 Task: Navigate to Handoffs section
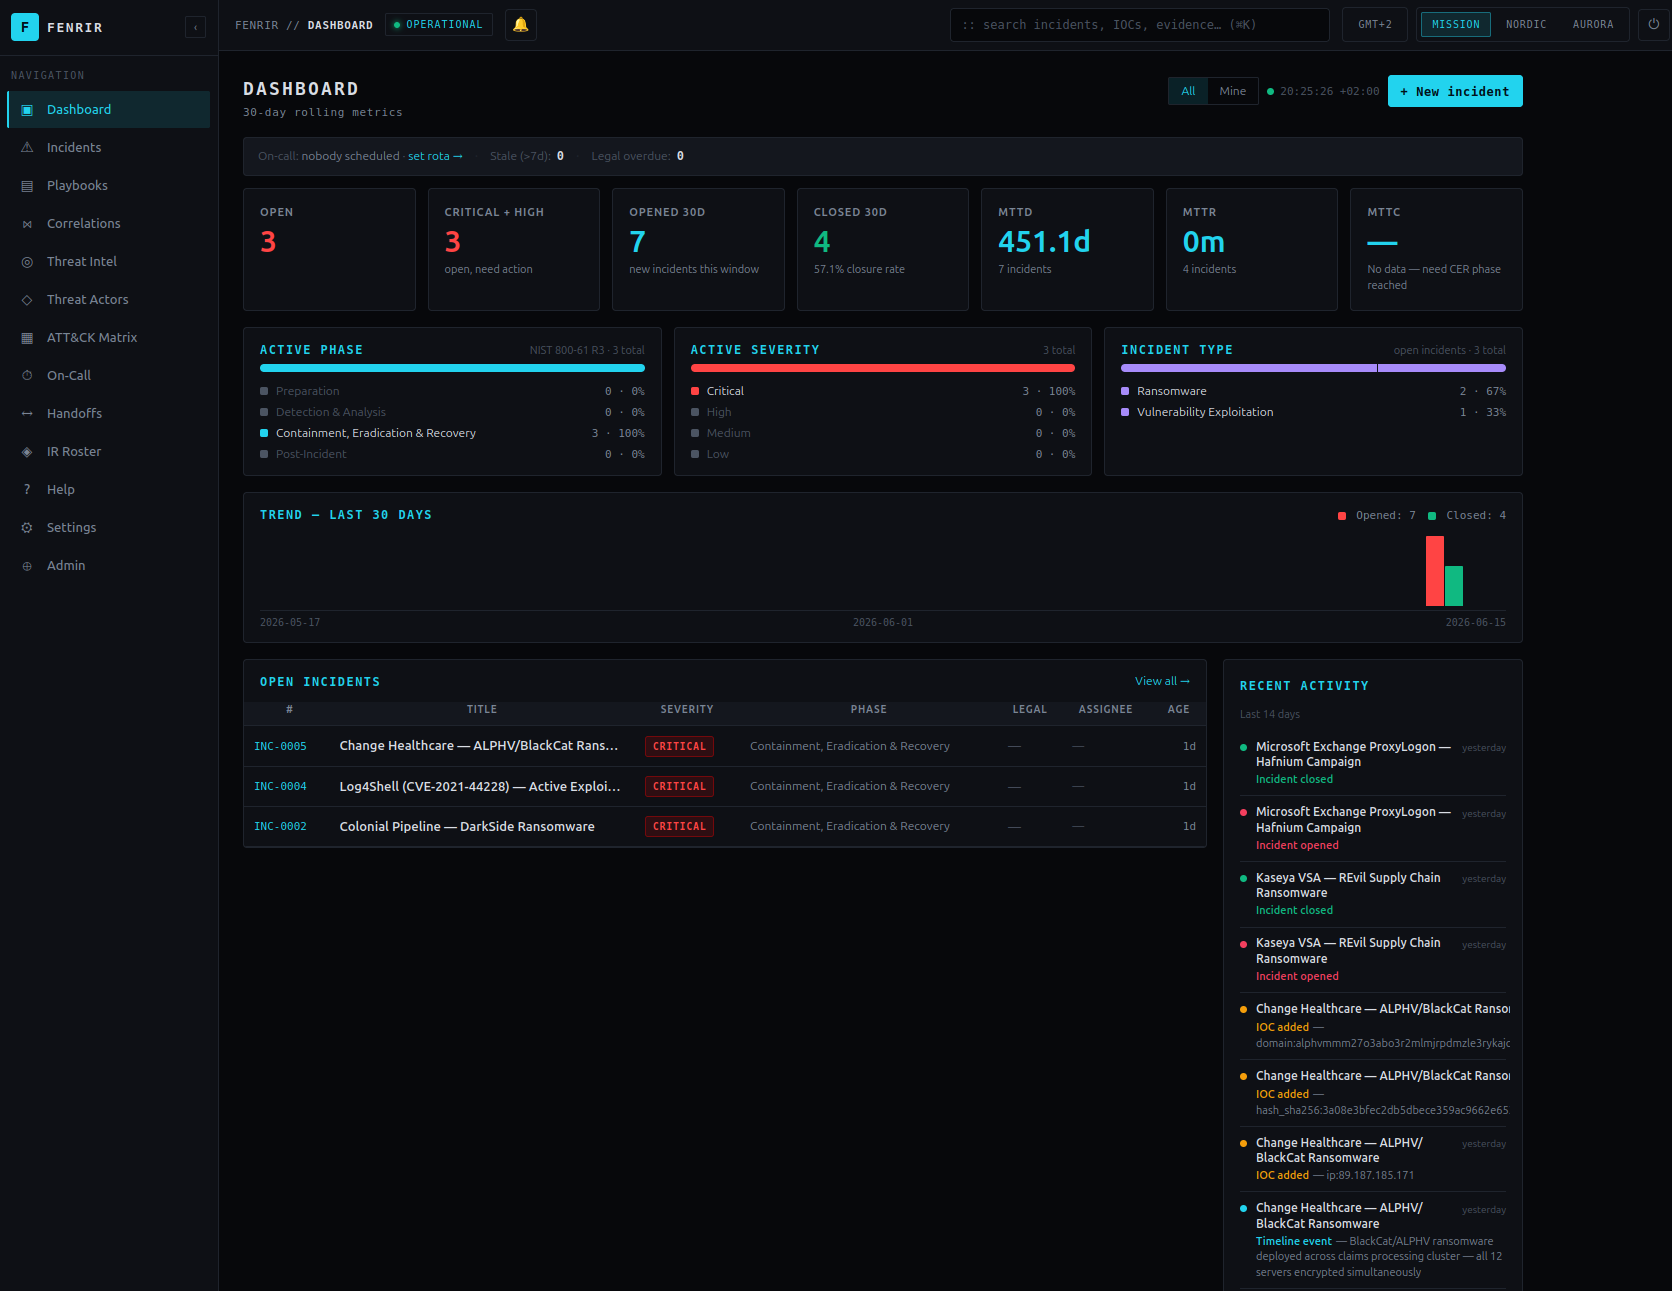click(109, 414)
